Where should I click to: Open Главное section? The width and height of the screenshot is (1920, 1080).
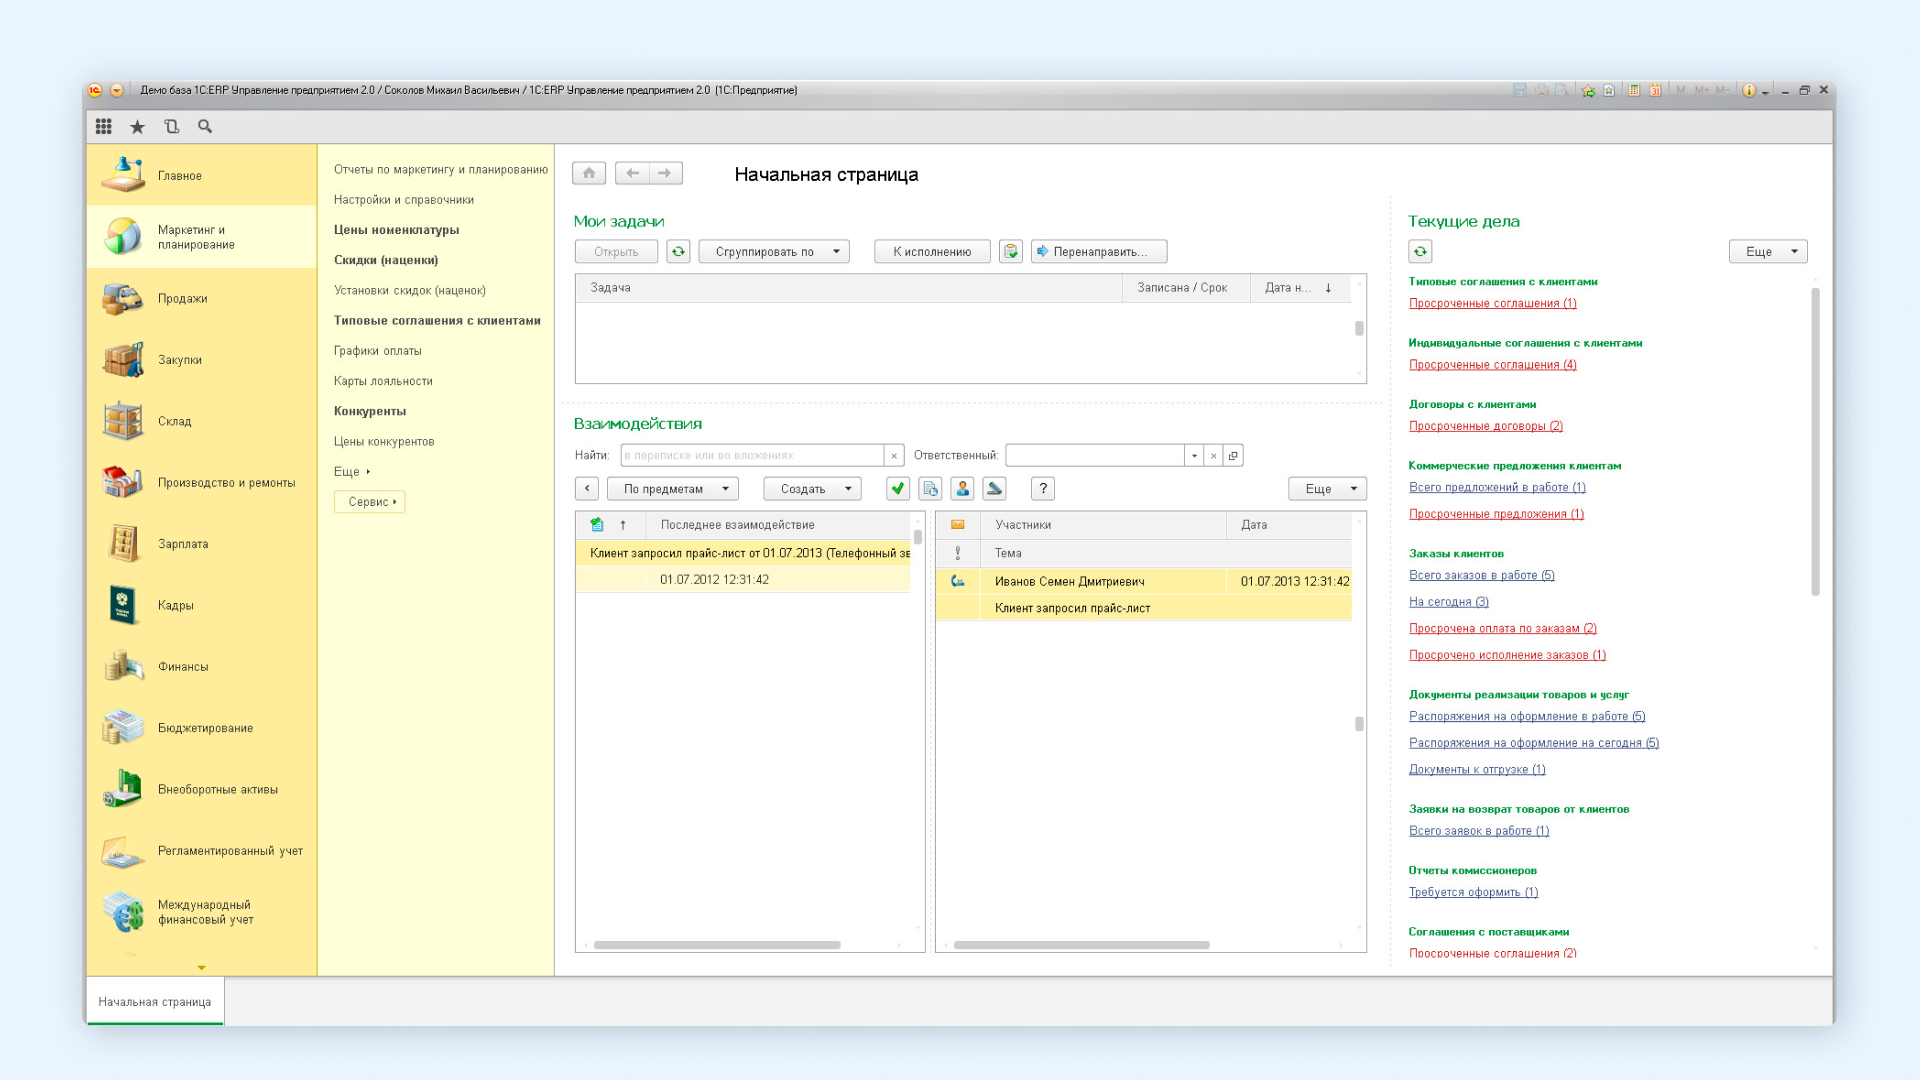201,175
